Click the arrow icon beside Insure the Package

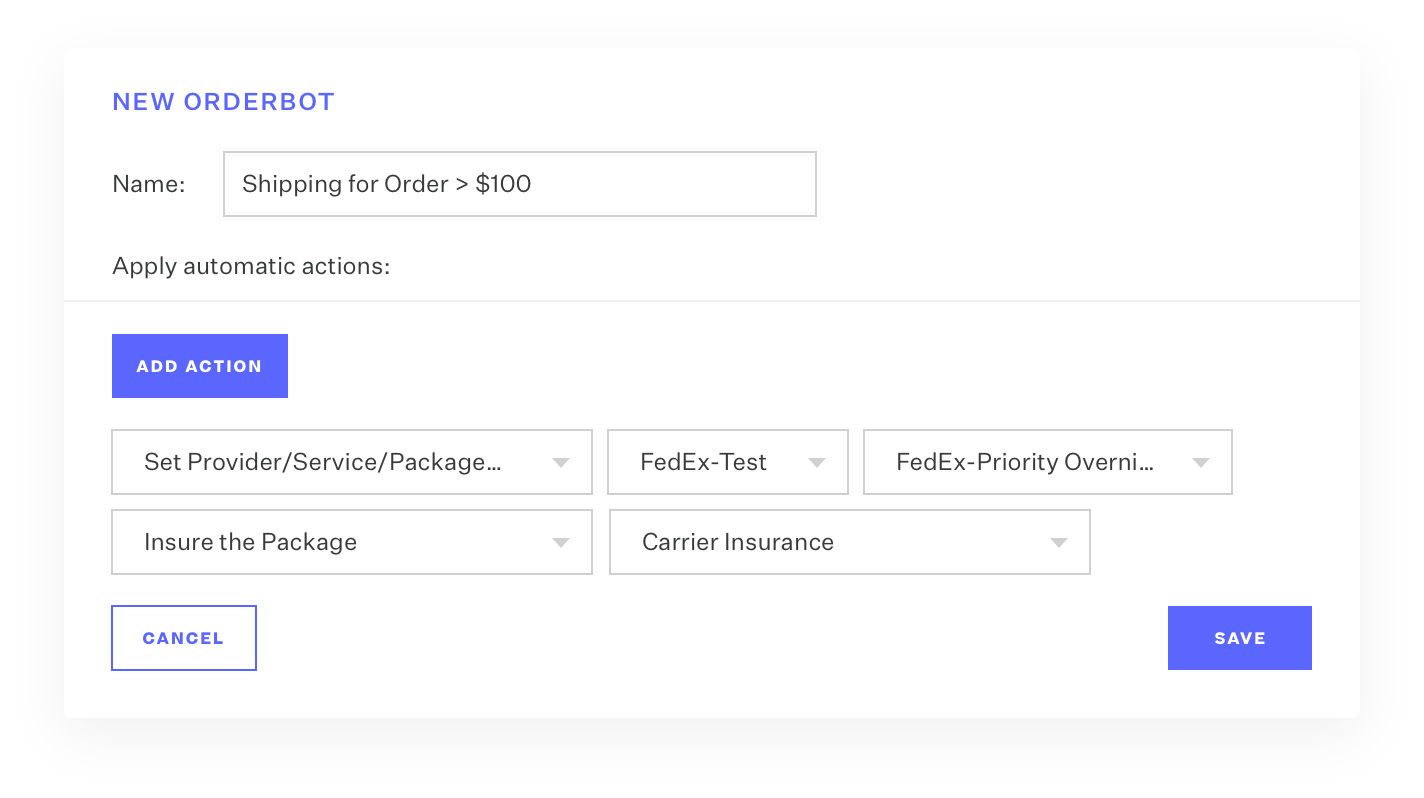561,543
